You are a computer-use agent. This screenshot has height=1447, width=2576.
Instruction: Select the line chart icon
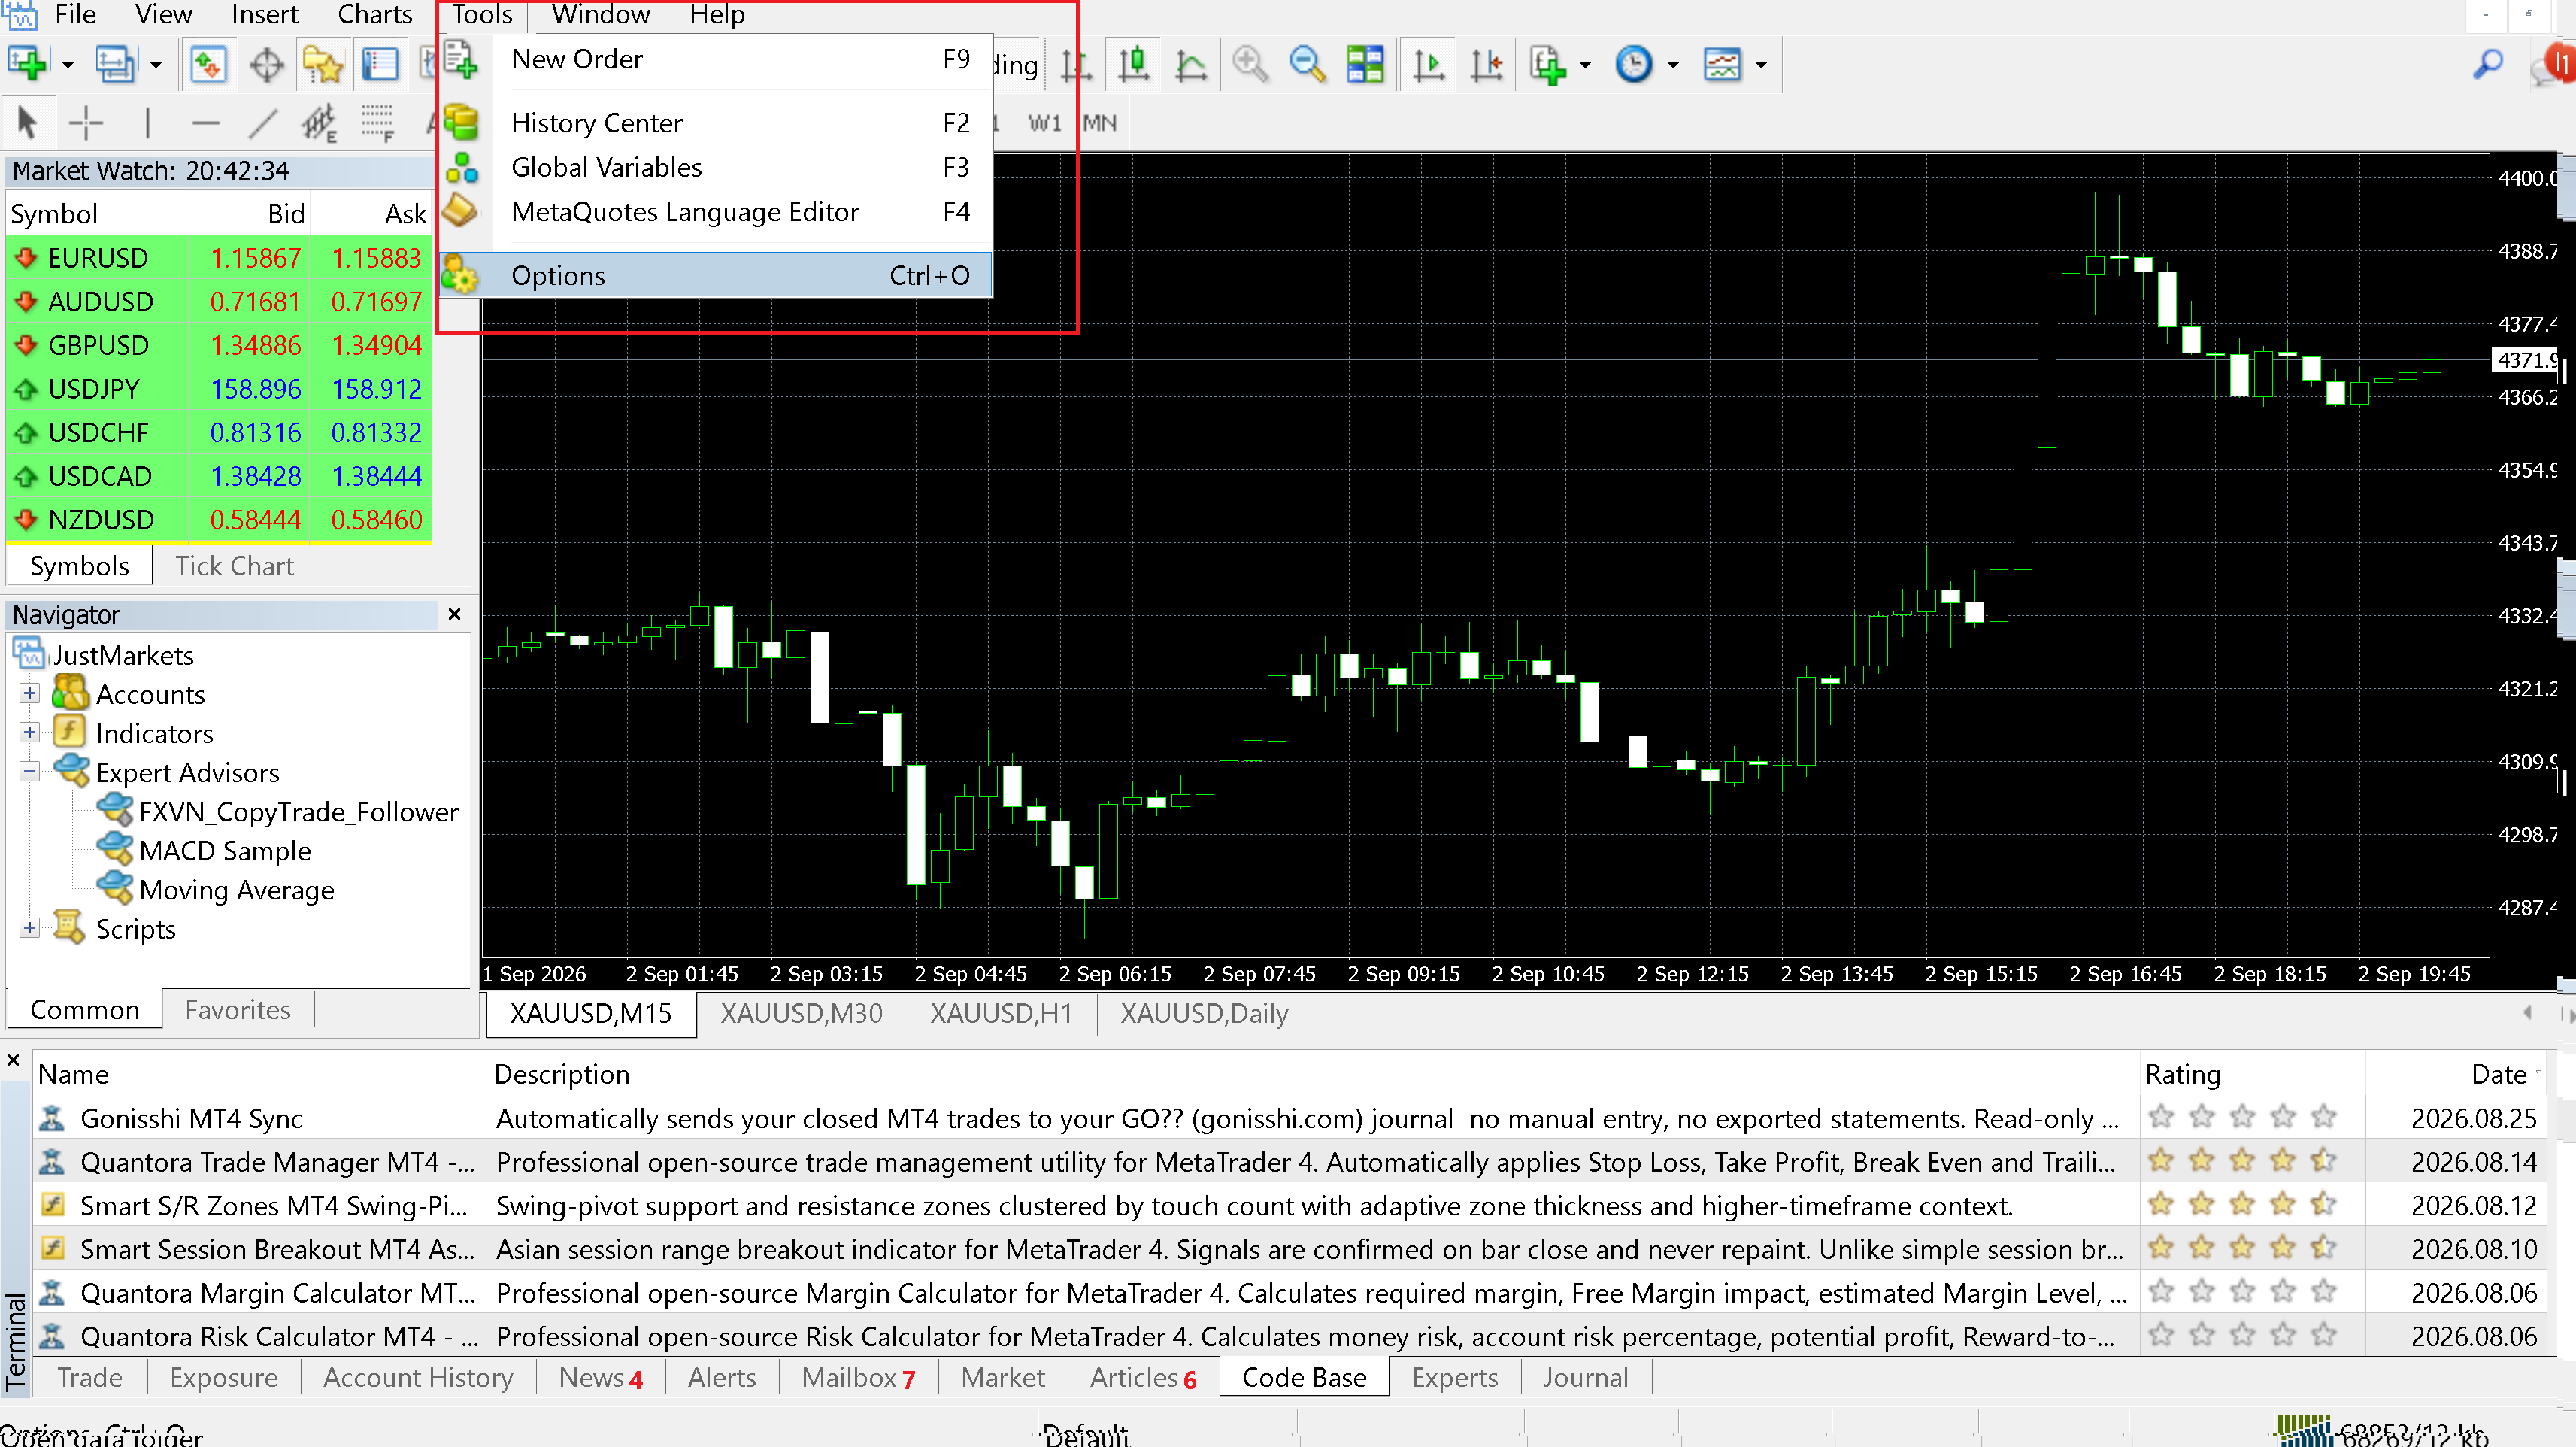(x=1191, y=65)
